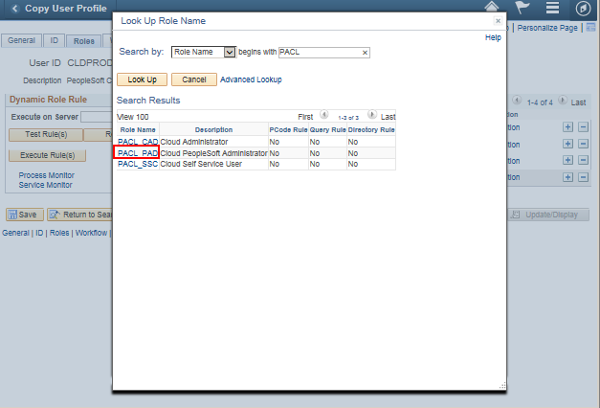600x408 pixels.
Task: Sort results by Description column
Action: [214, 130]
